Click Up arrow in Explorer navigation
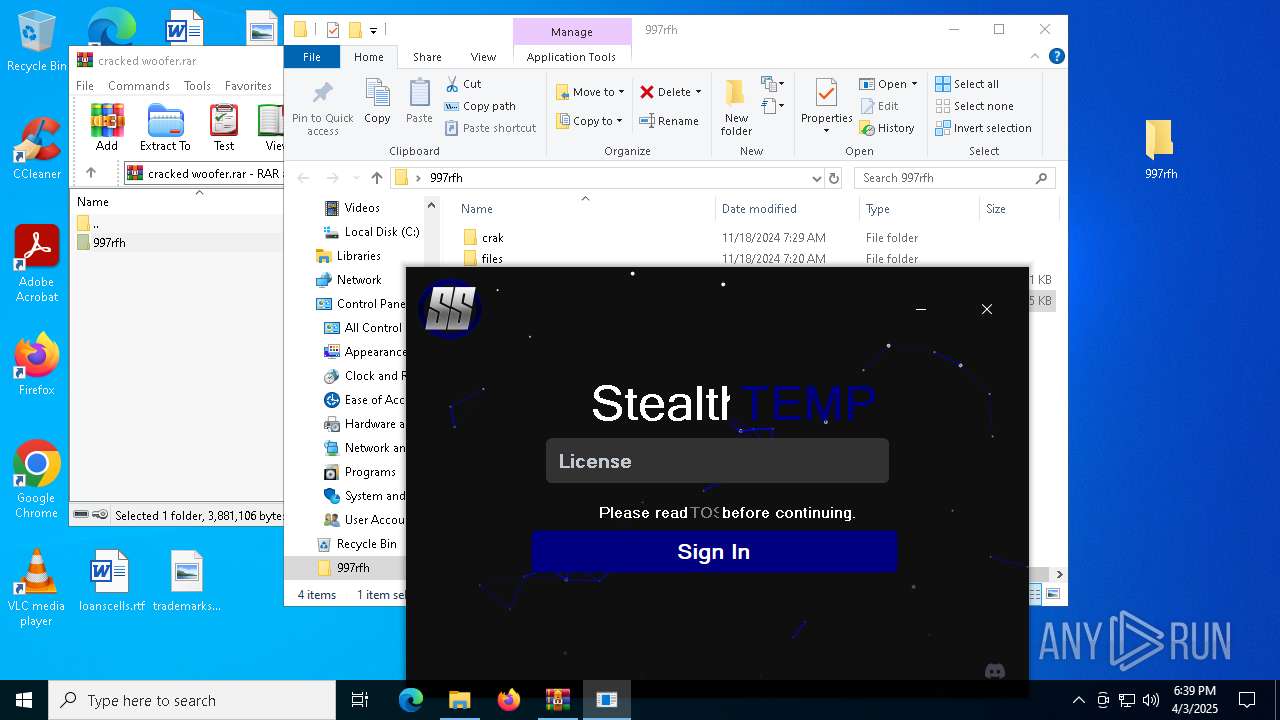The height and width of the screenshot is (720, 1280). tap(377, 178)
